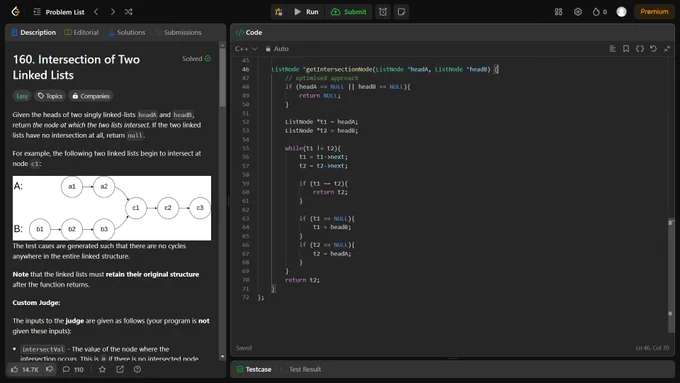This screenshot has height=383, width=680.
Task: Click the debugger icon beside Run
Action: [278, 12]
